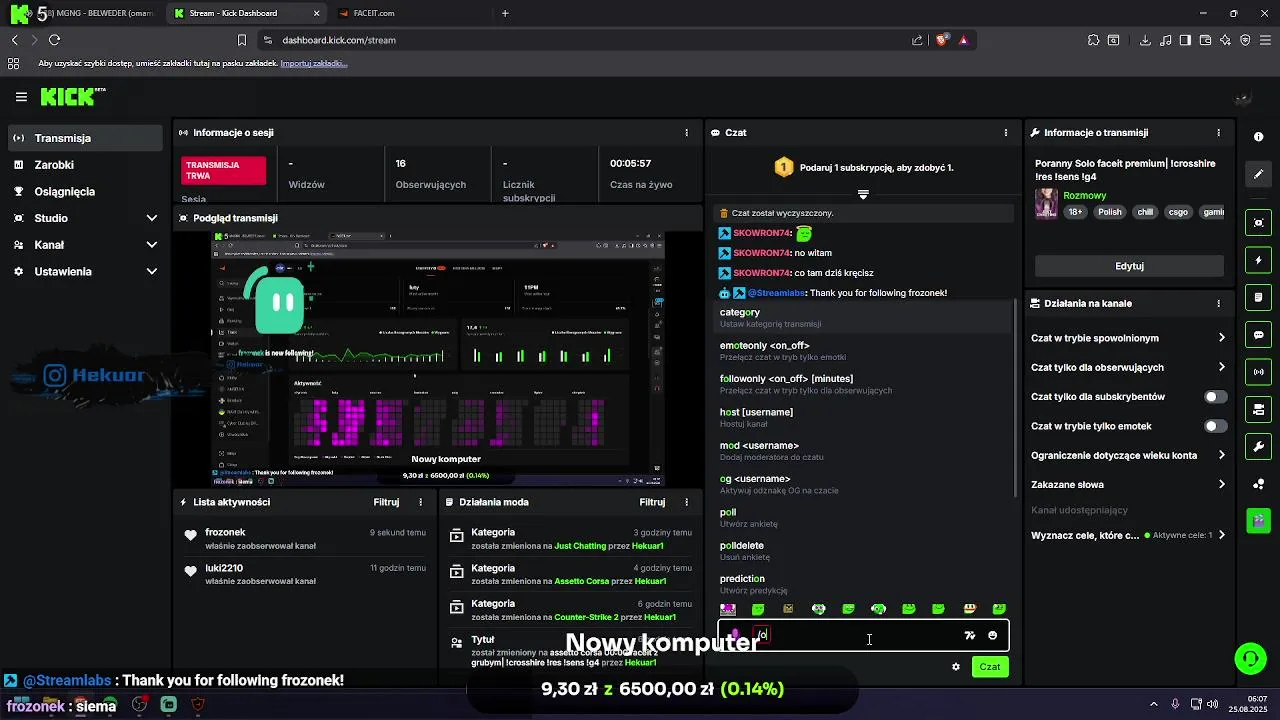The height and width of the screenshot is (720, 1280).
Task: Click the document note icon in right rail
Action: 1259,298
